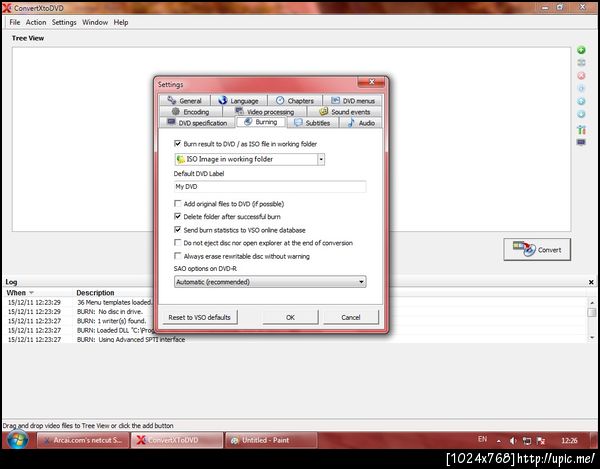Click the Cancel button
Image resolution: width=600 pixels, height=469 pixels.
[351, 318]
